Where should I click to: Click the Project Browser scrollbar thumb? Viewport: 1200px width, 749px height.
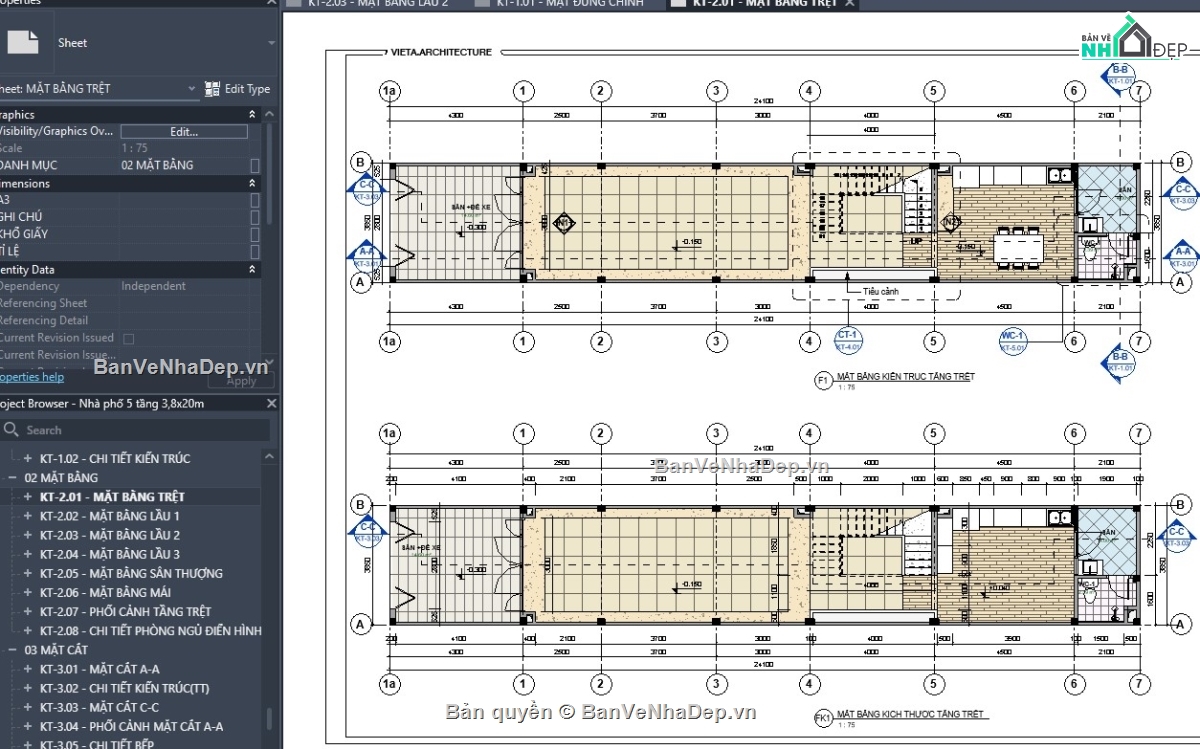pyautogui.click(x=268, y=720)
